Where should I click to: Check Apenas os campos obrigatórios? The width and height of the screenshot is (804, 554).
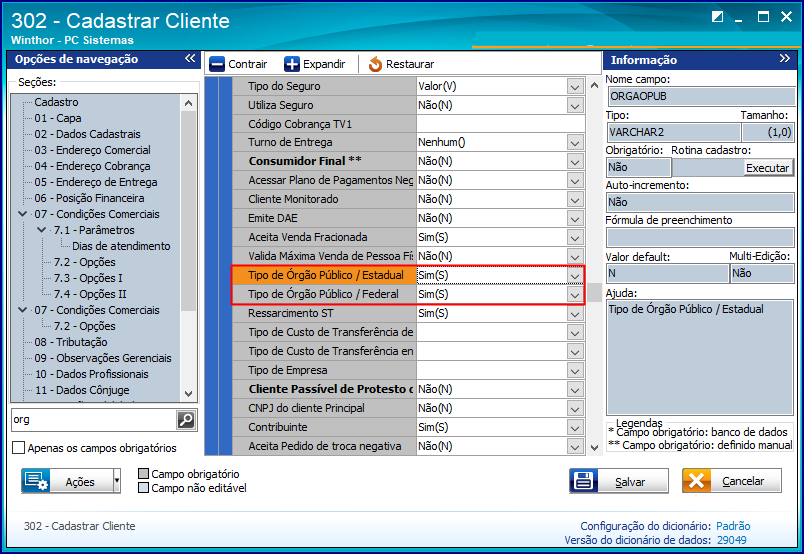click(18, 448)
